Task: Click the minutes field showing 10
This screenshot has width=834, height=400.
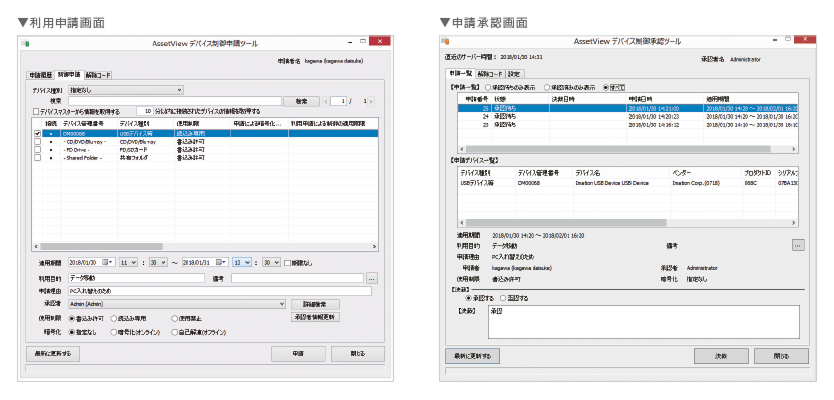Action: 145,112
